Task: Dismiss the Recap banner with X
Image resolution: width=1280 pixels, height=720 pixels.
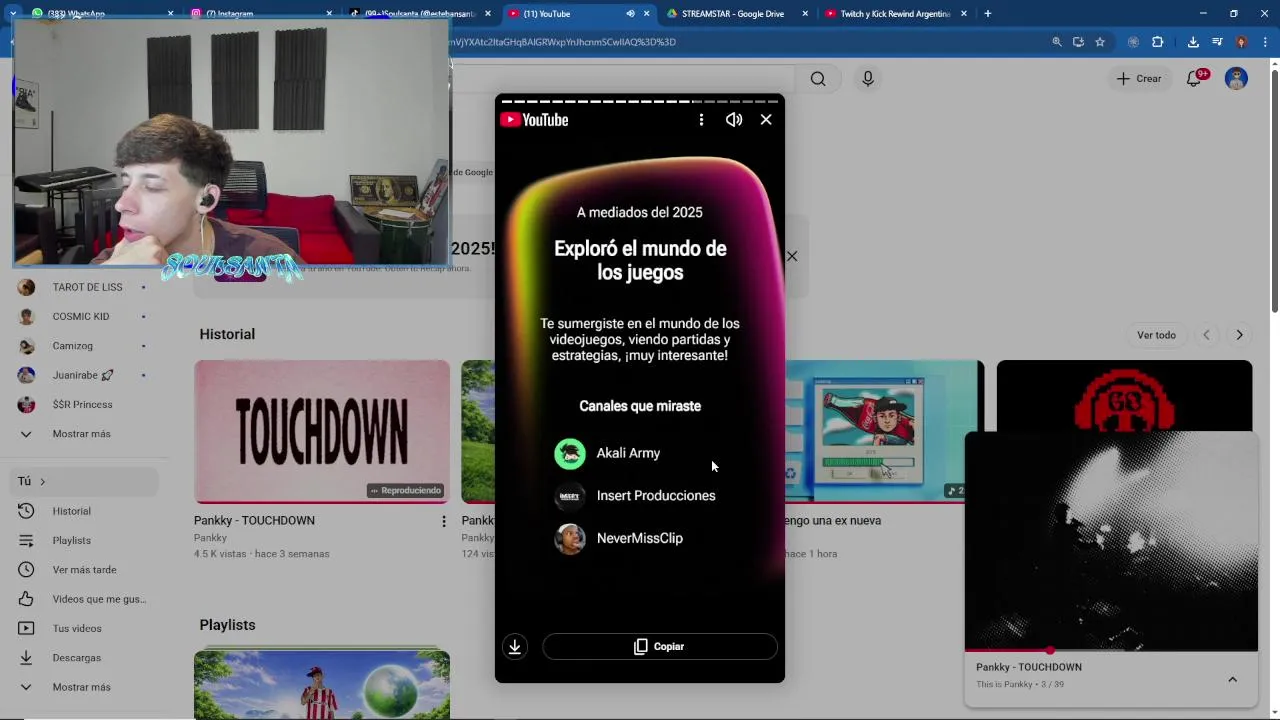Action: pos(792,256)
